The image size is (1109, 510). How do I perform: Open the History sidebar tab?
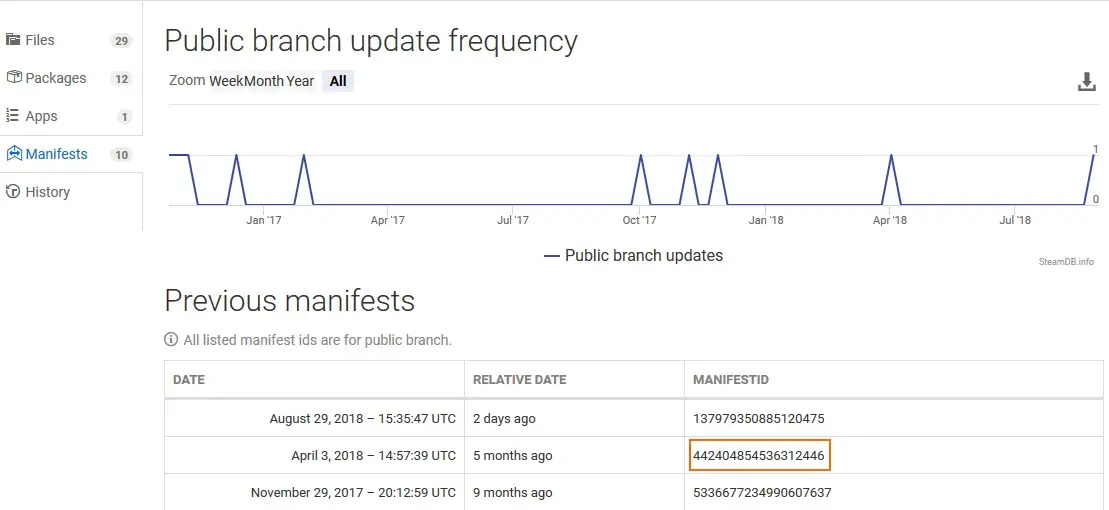71,192
